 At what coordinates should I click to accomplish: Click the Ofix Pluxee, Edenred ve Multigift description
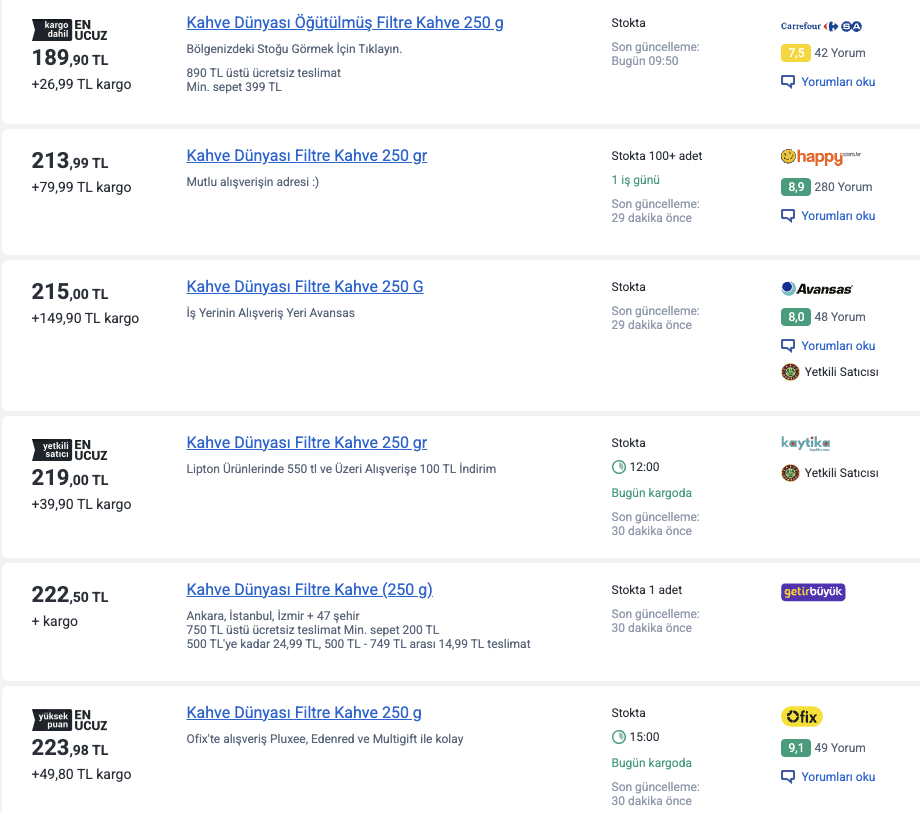tap(325, 739)
